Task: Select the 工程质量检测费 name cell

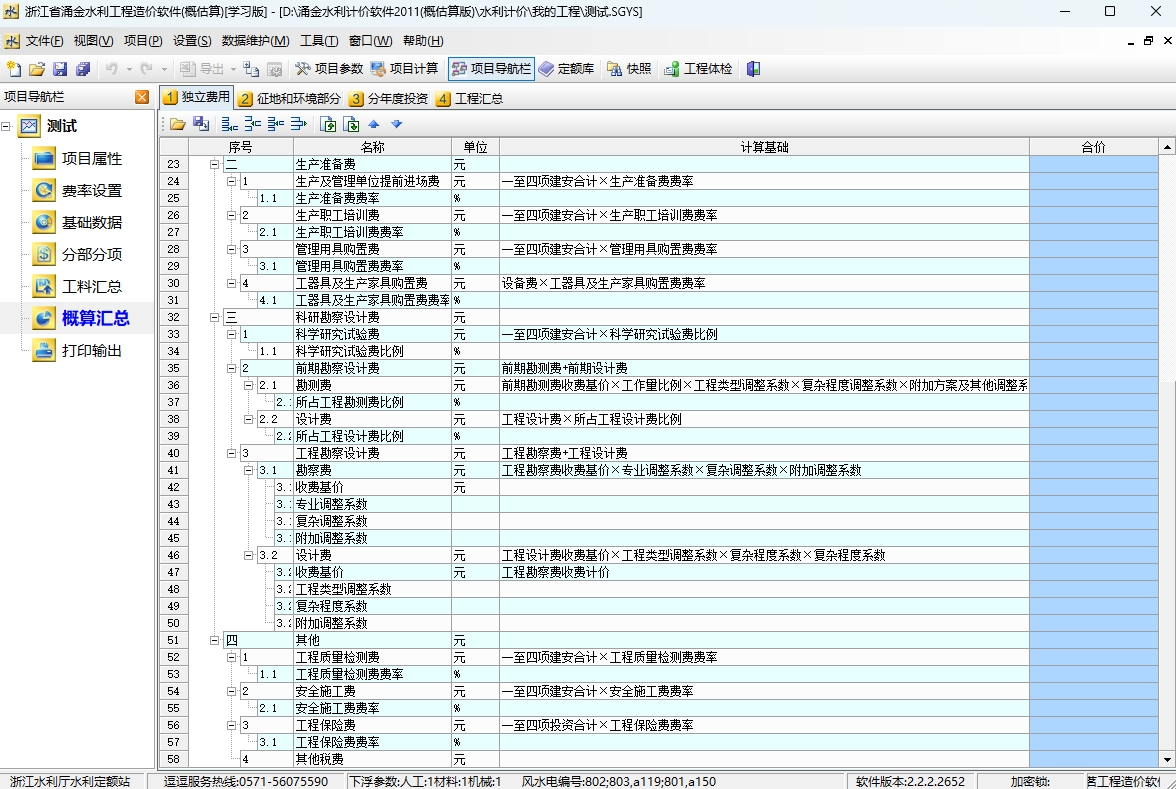Action: point(373,657)
